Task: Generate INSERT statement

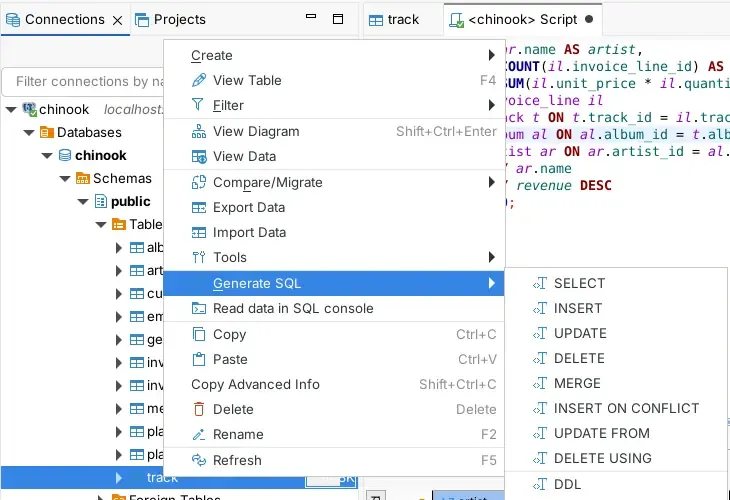Action: click(616, 309)
